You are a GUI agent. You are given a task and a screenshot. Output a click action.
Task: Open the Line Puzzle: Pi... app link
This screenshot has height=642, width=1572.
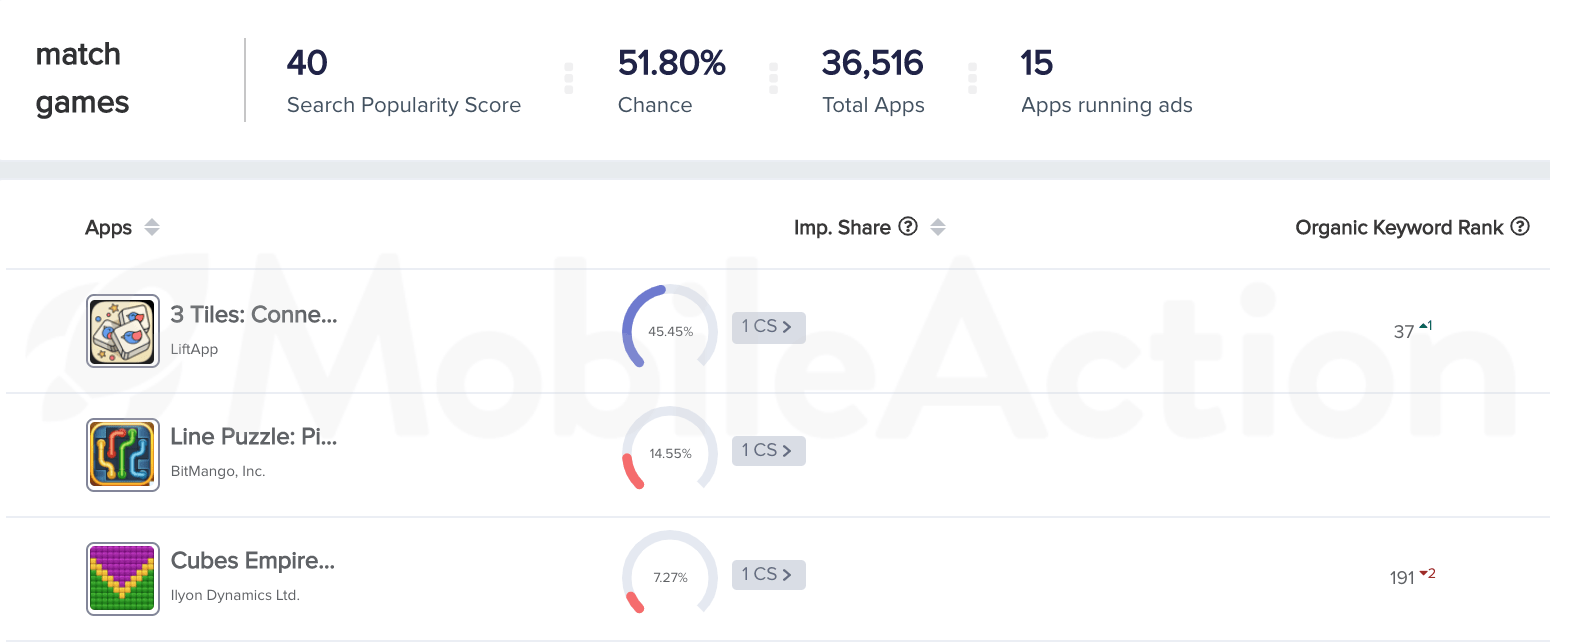click(254, 437)
